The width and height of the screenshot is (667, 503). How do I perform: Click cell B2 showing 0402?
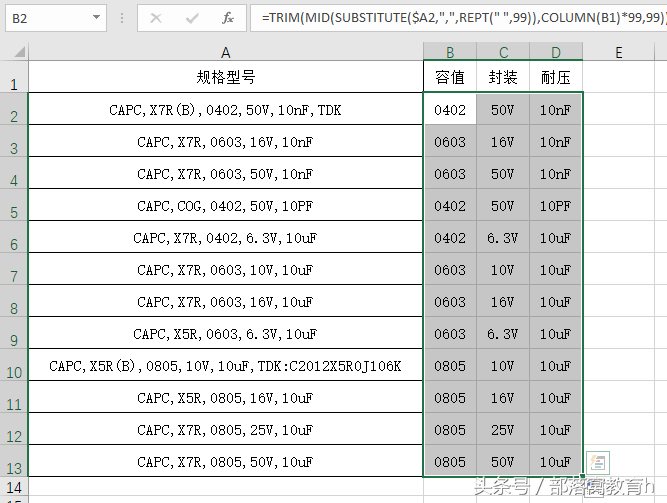tap(450, 109)
